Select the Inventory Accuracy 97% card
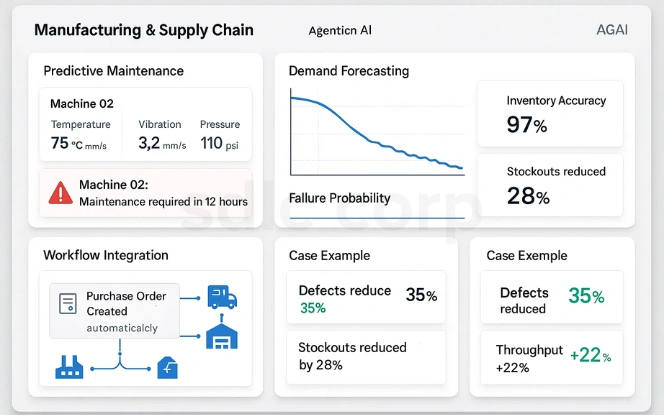 549,114
